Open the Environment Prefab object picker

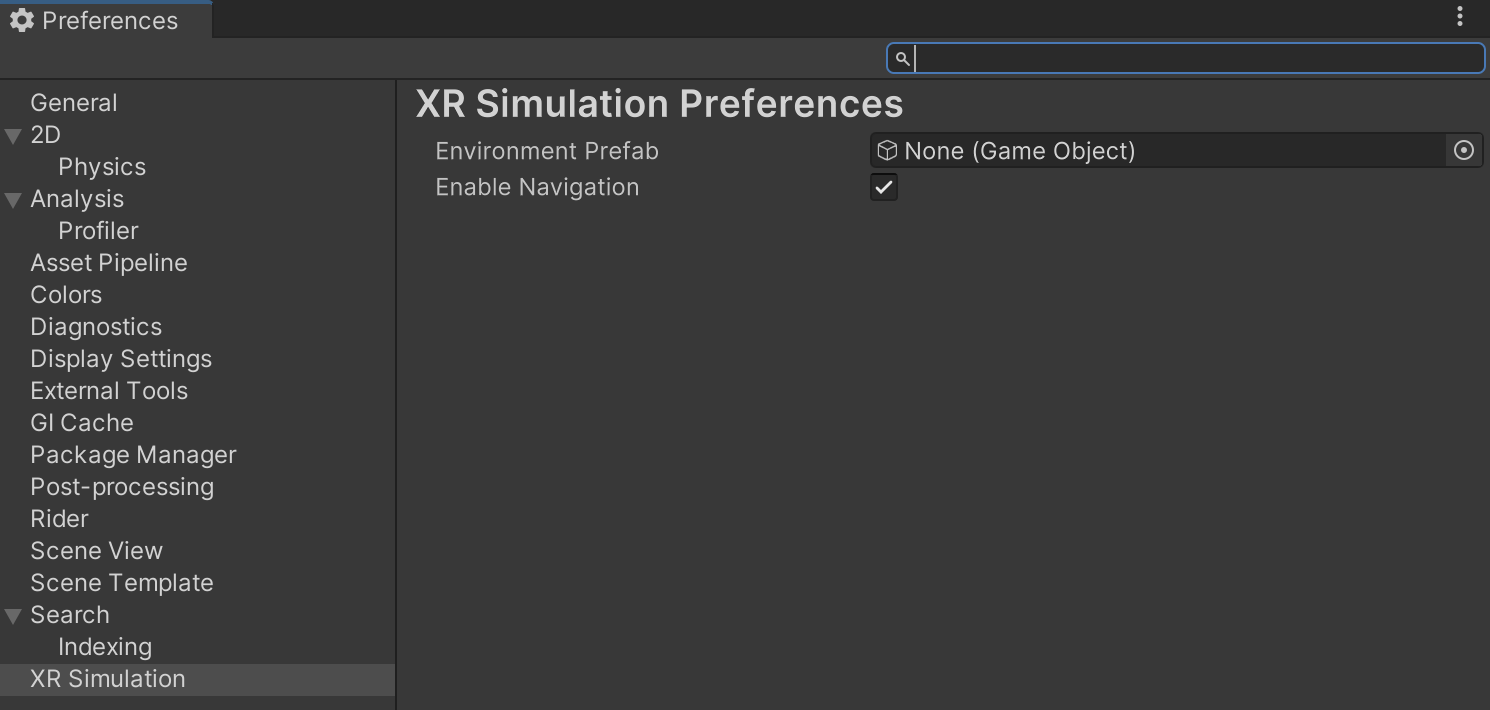click(x=1463, y=150)
